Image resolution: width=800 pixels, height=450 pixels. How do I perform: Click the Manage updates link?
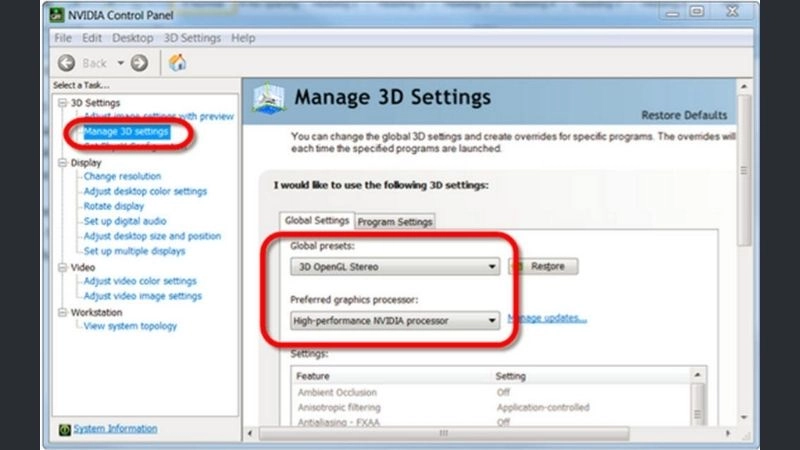[x=547, y=318]
